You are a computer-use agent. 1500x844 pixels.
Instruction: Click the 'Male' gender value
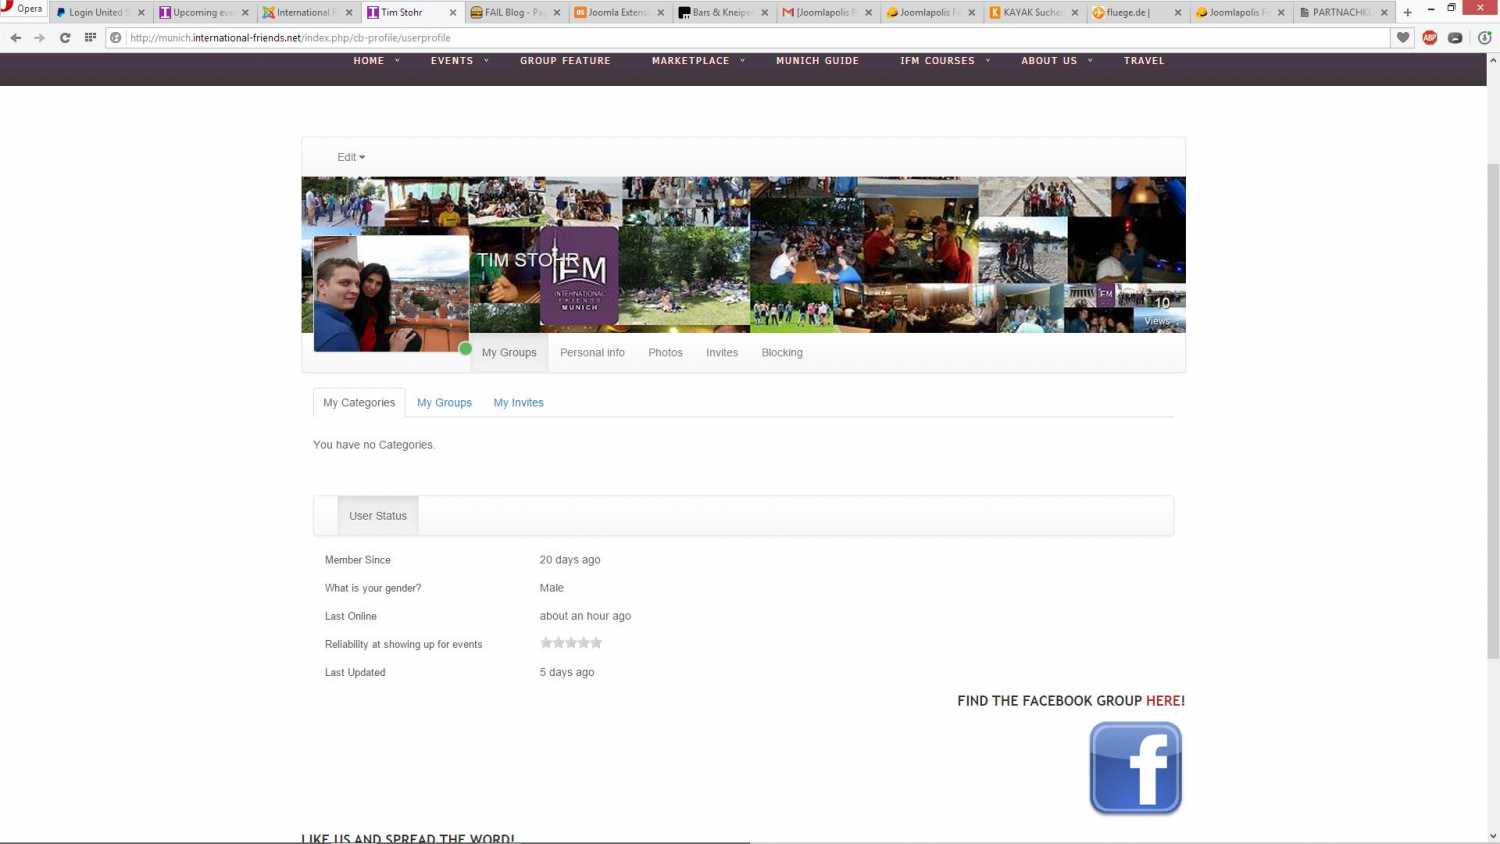[552, 588]
